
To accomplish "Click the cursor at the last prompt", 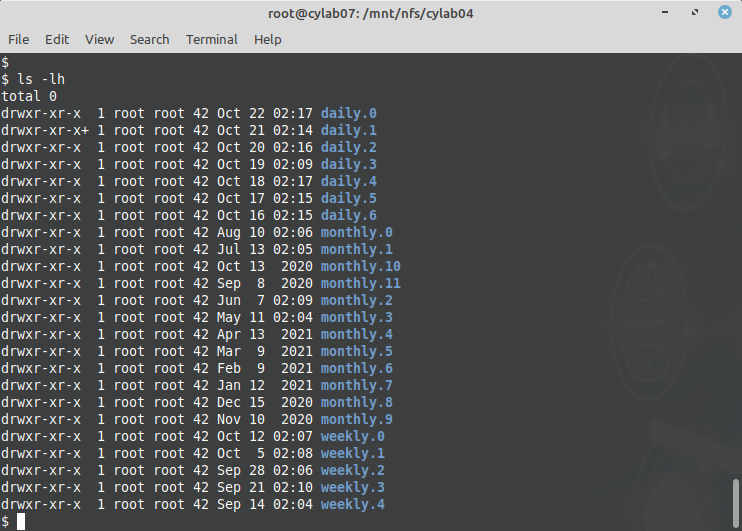I will pos(21,522).
